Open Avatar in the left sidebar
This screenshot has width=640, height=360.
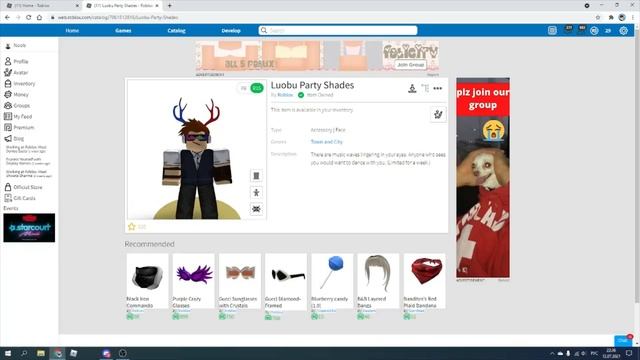coord(16,72)
